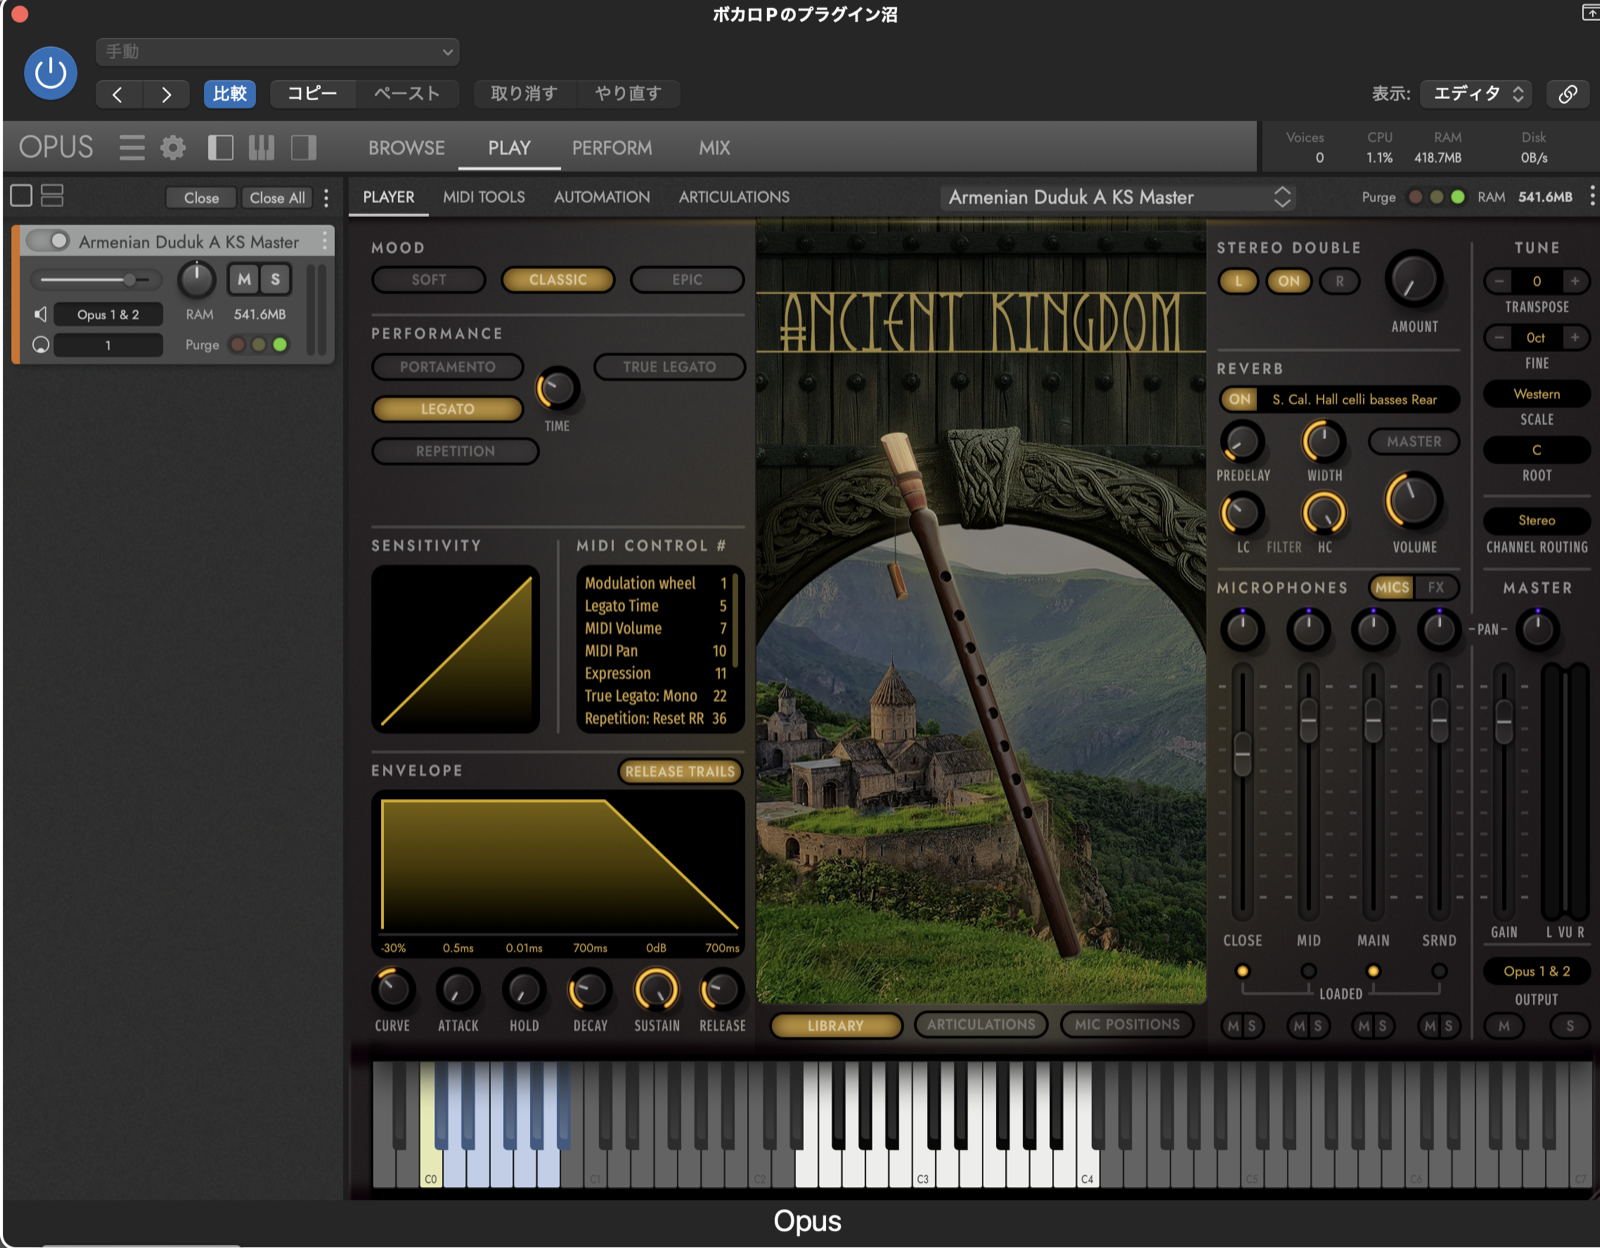Viewport: 1600px width, 1248px height.
Task: Click the MIC POSITIONS button
Action: click(1127, 1024)
